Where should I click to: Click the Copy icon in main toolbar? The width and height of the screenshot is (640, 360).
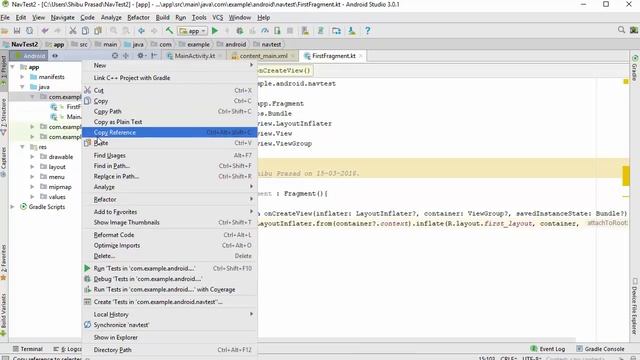click(x=85, y=31)
